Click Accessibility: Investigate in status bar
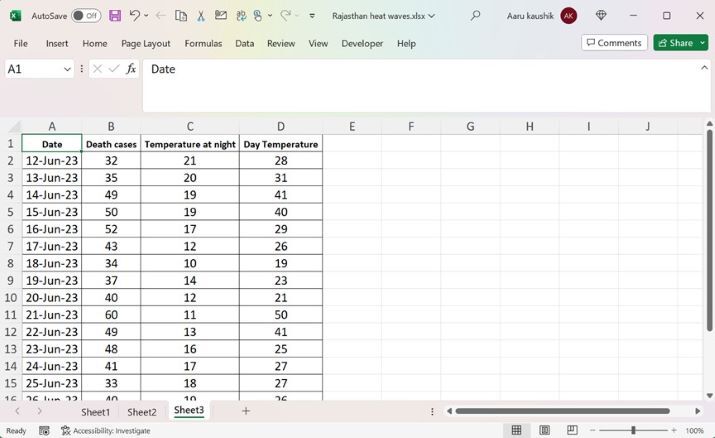Viewport: 715px width, 438px height. [106, 431]
